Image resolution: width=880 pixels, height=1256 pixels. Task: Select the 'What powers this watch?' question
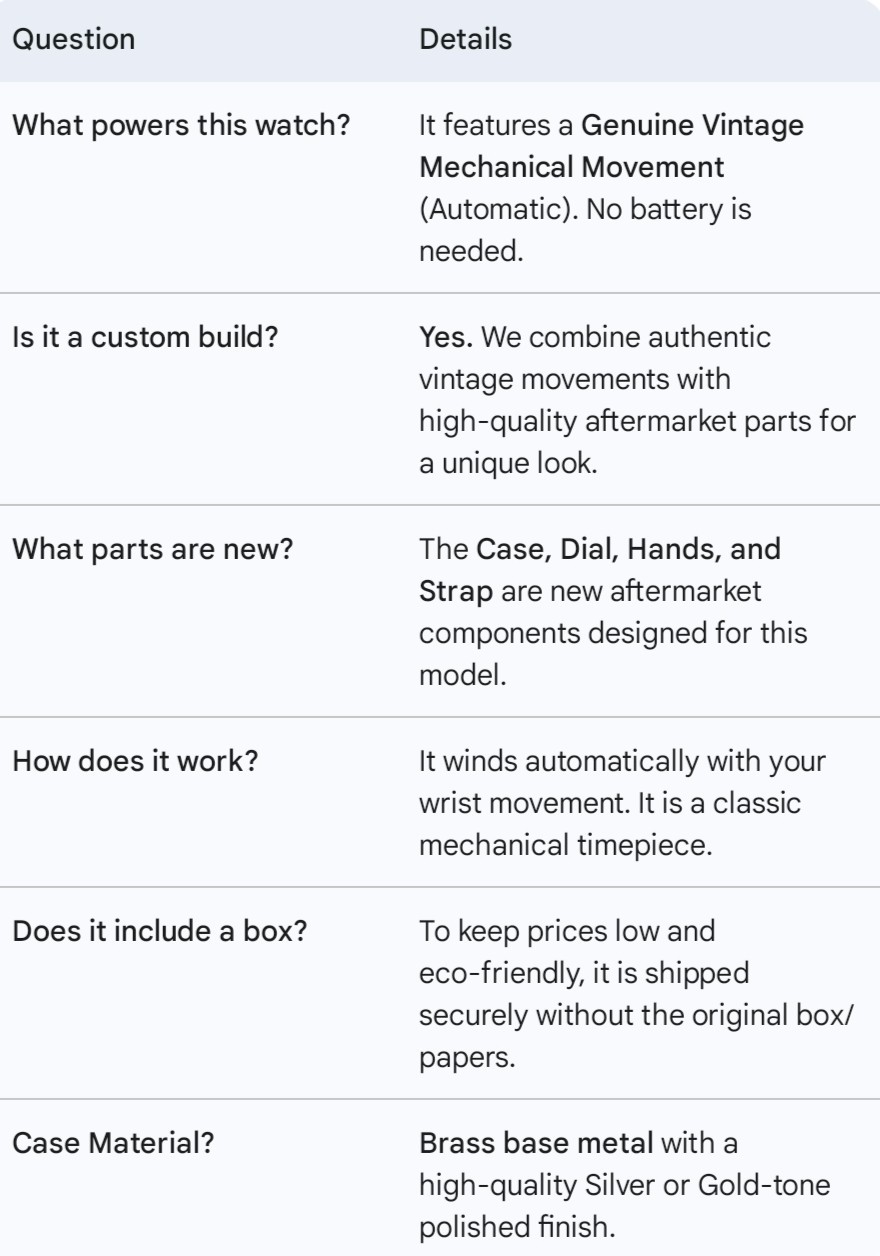pyautogui.click(x=180, y=127)
